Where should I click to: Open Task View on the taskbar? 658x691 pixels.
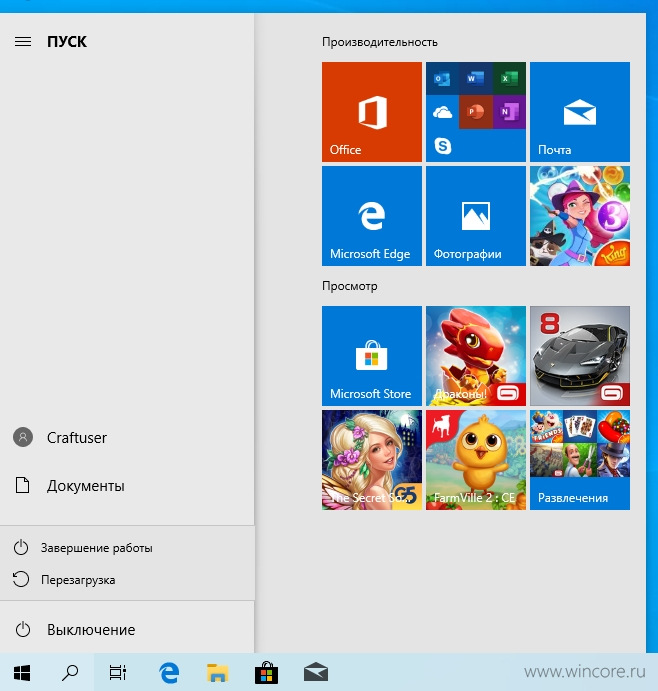pos(118,672)
